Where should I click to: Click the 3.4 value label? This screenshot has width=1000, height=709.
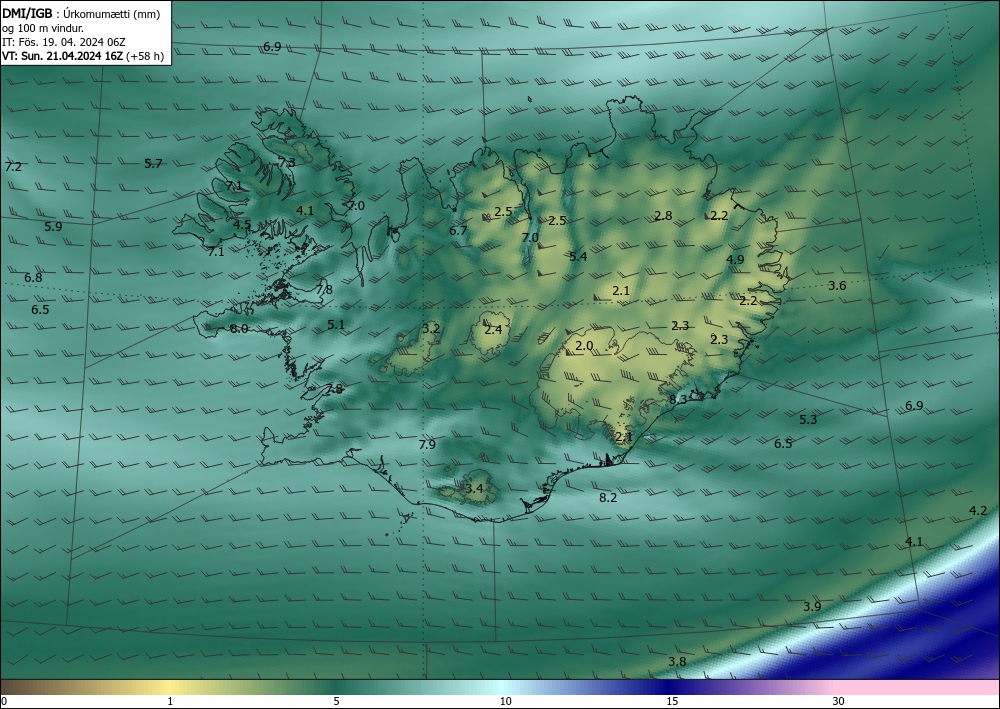point(474,489)
